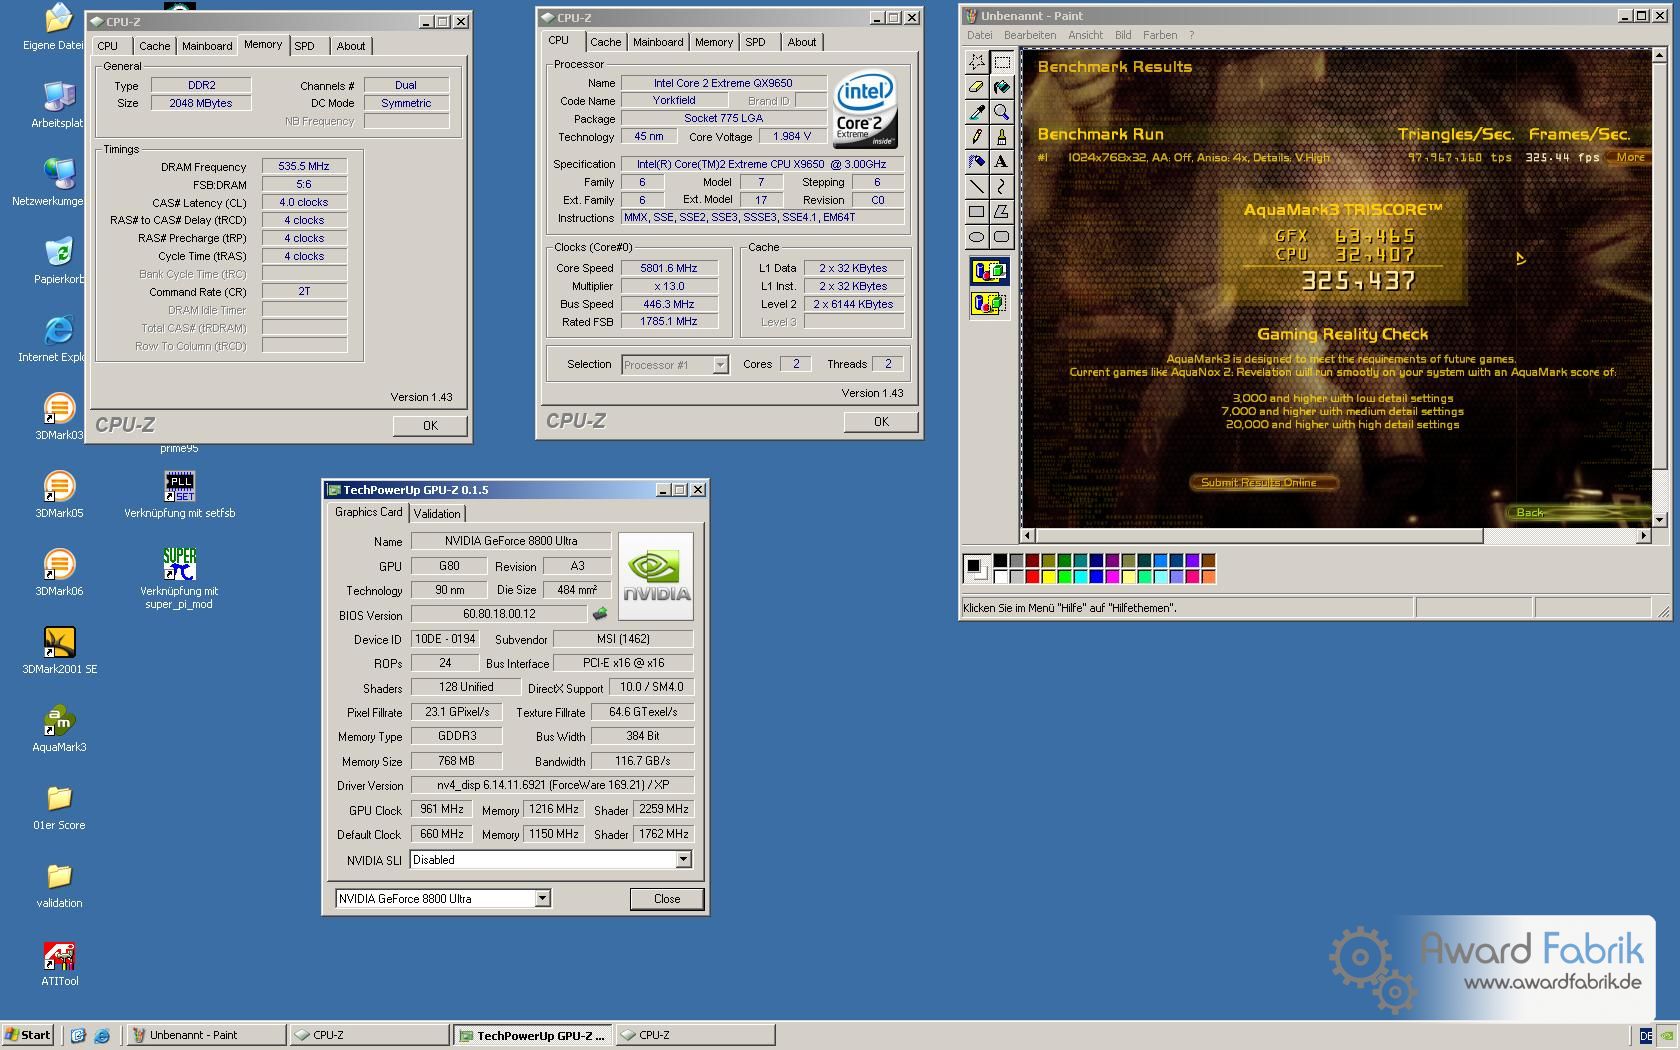
Task: Open the Windows Start menu
Action: (28, 1035)
